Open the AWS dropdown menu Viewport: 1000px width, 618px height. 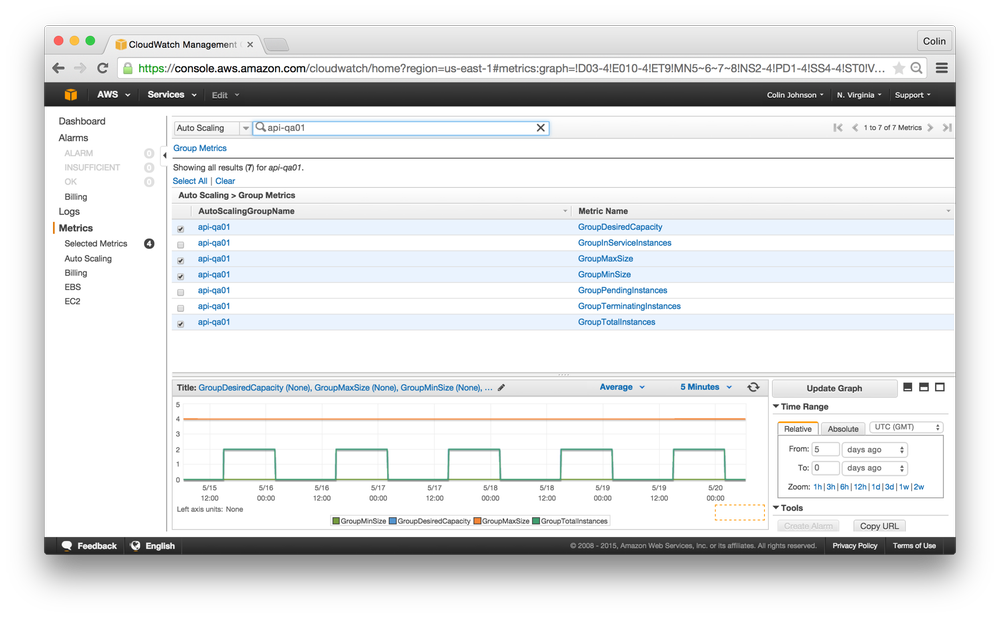coord(114,94)
